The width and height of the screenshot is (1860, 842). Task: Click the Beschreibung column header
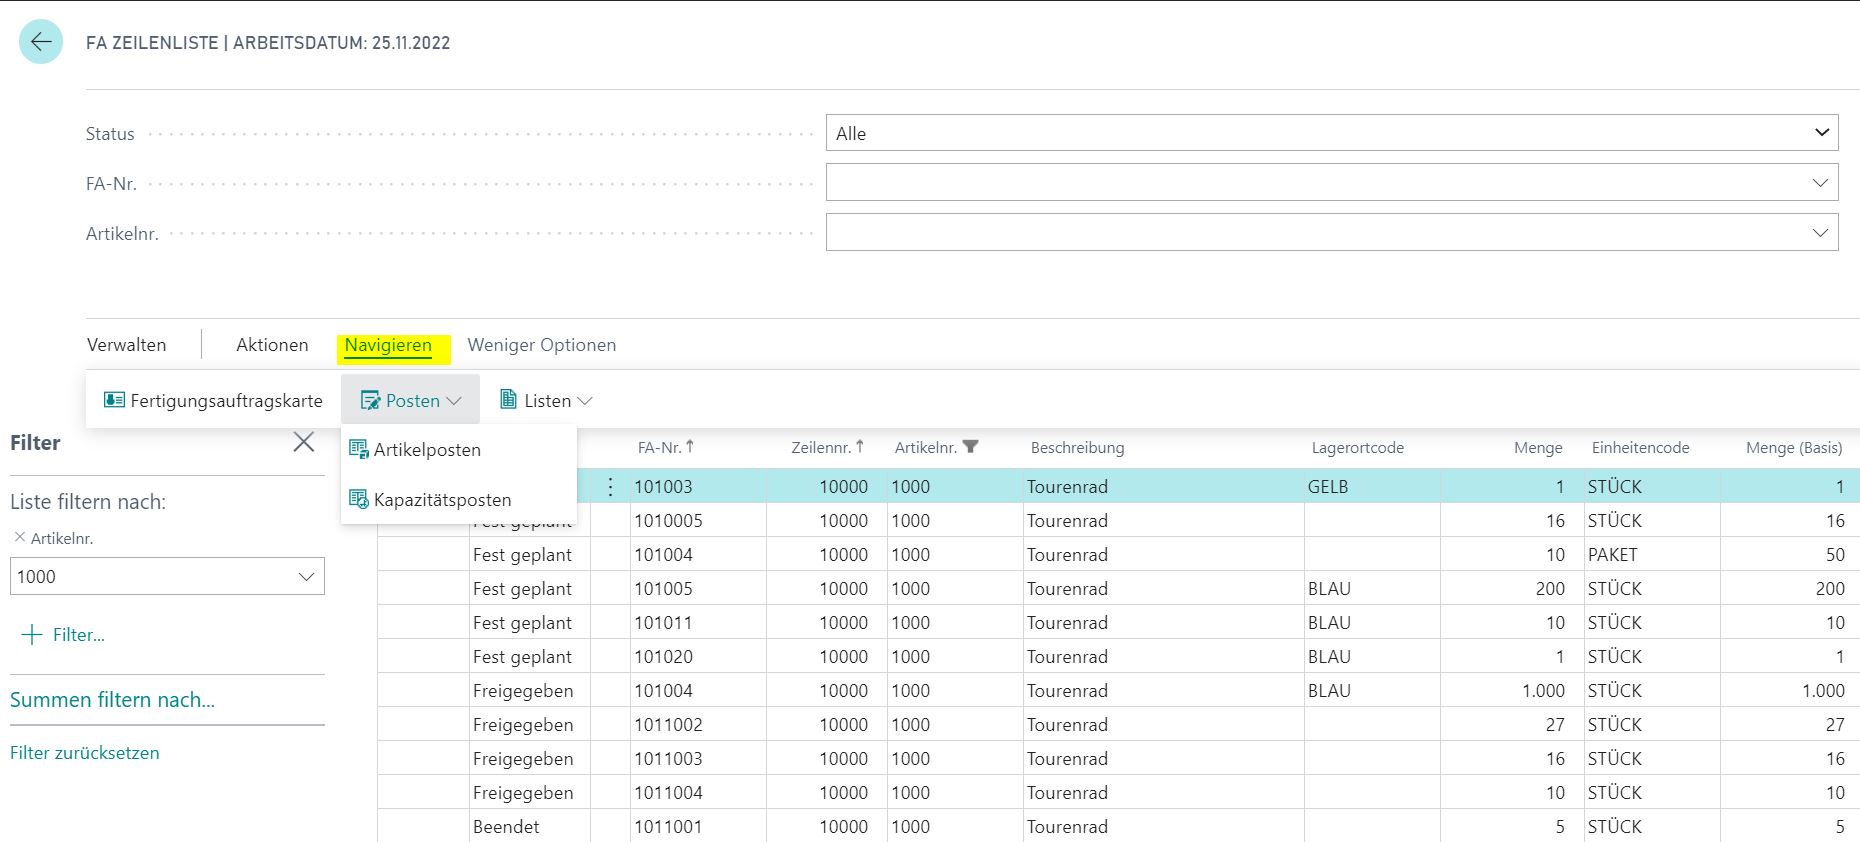pyautogui.click(x=1077, y=448)
